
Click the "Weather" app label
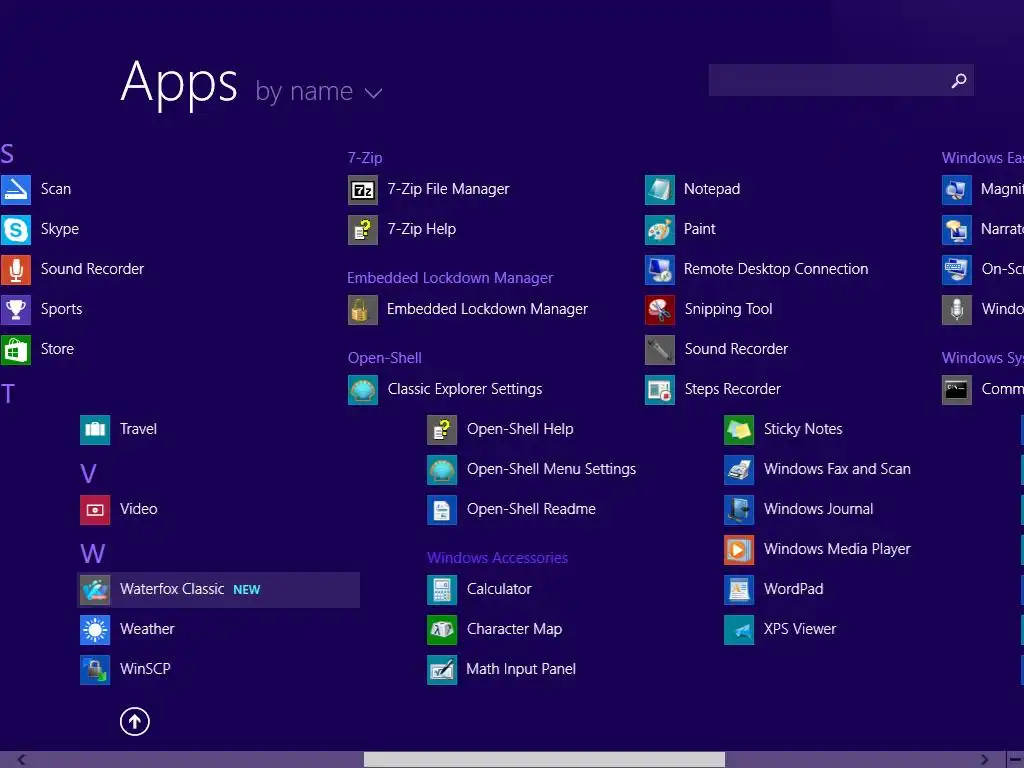[x=147, y=629]
